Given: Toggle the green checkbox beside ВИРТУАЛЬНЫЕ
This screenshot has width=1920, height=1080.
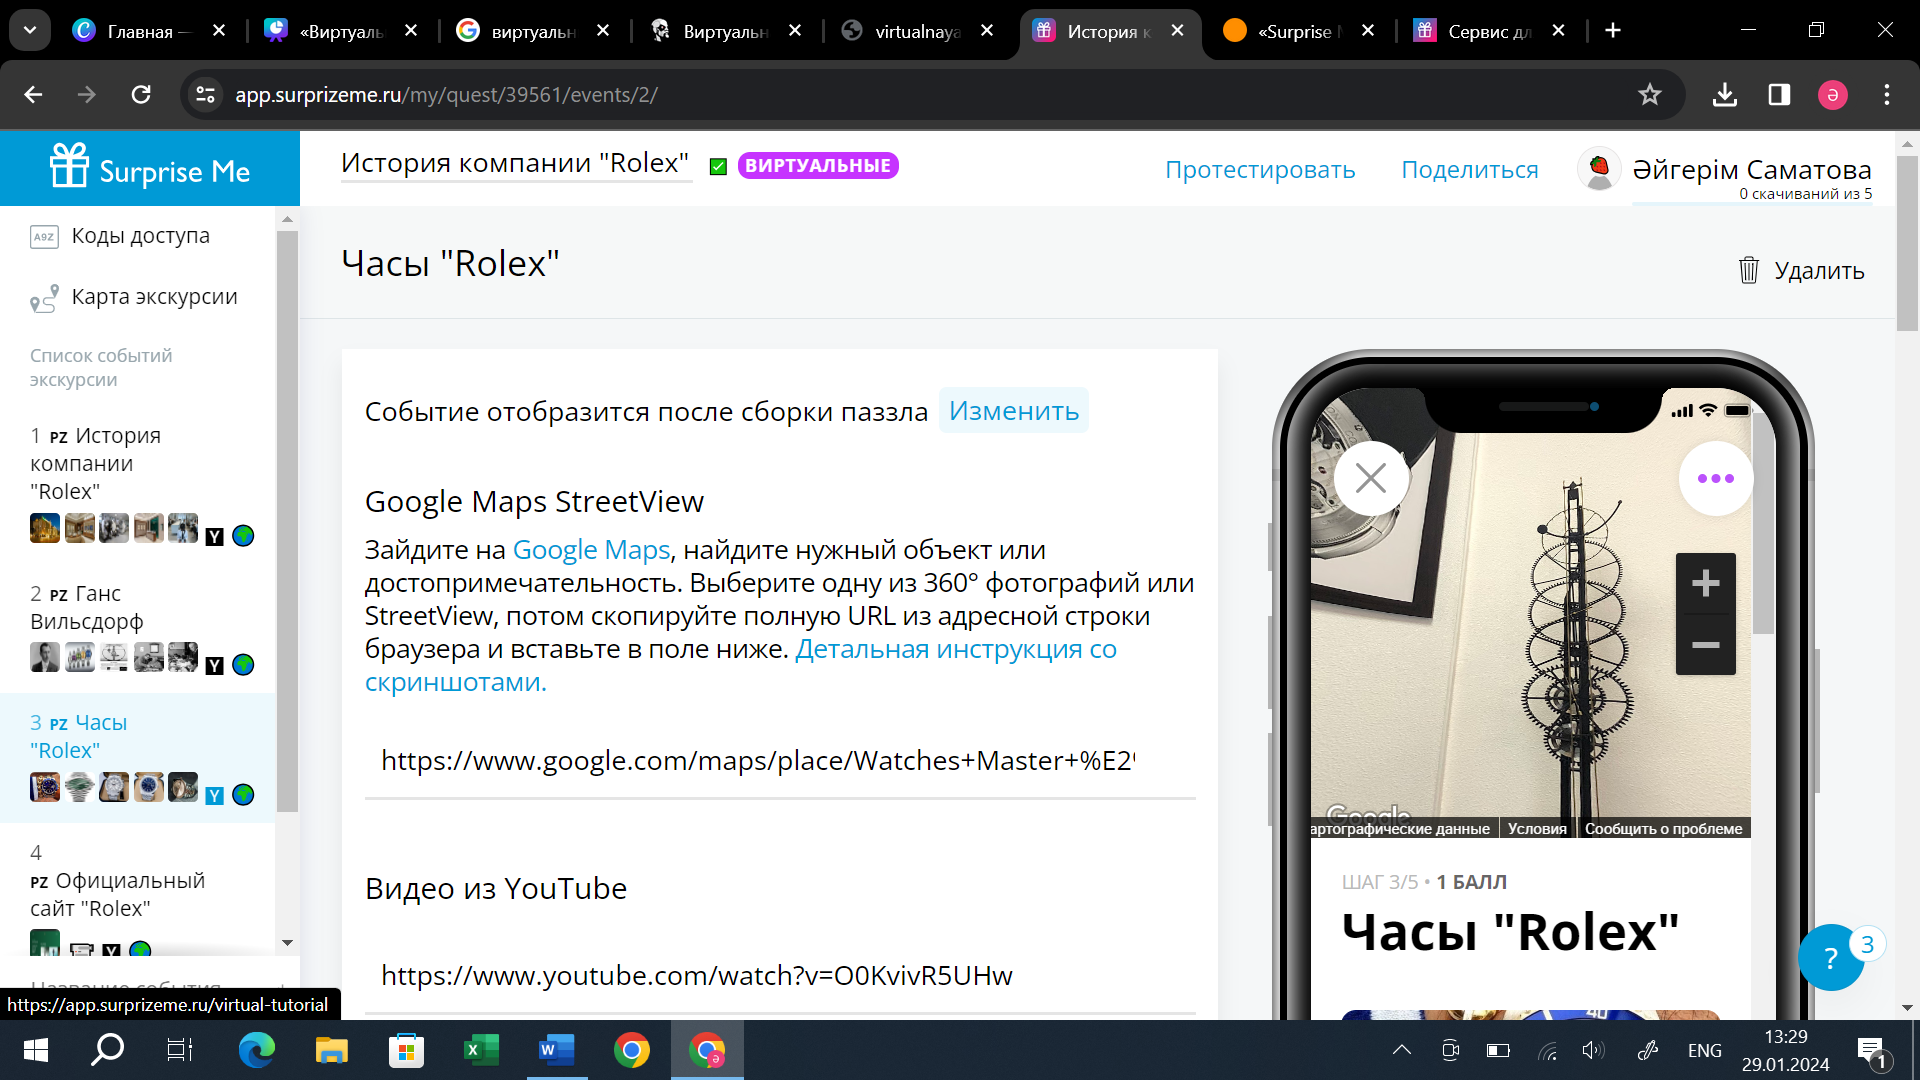Looking at the screenshot, I should coord(718,167).
